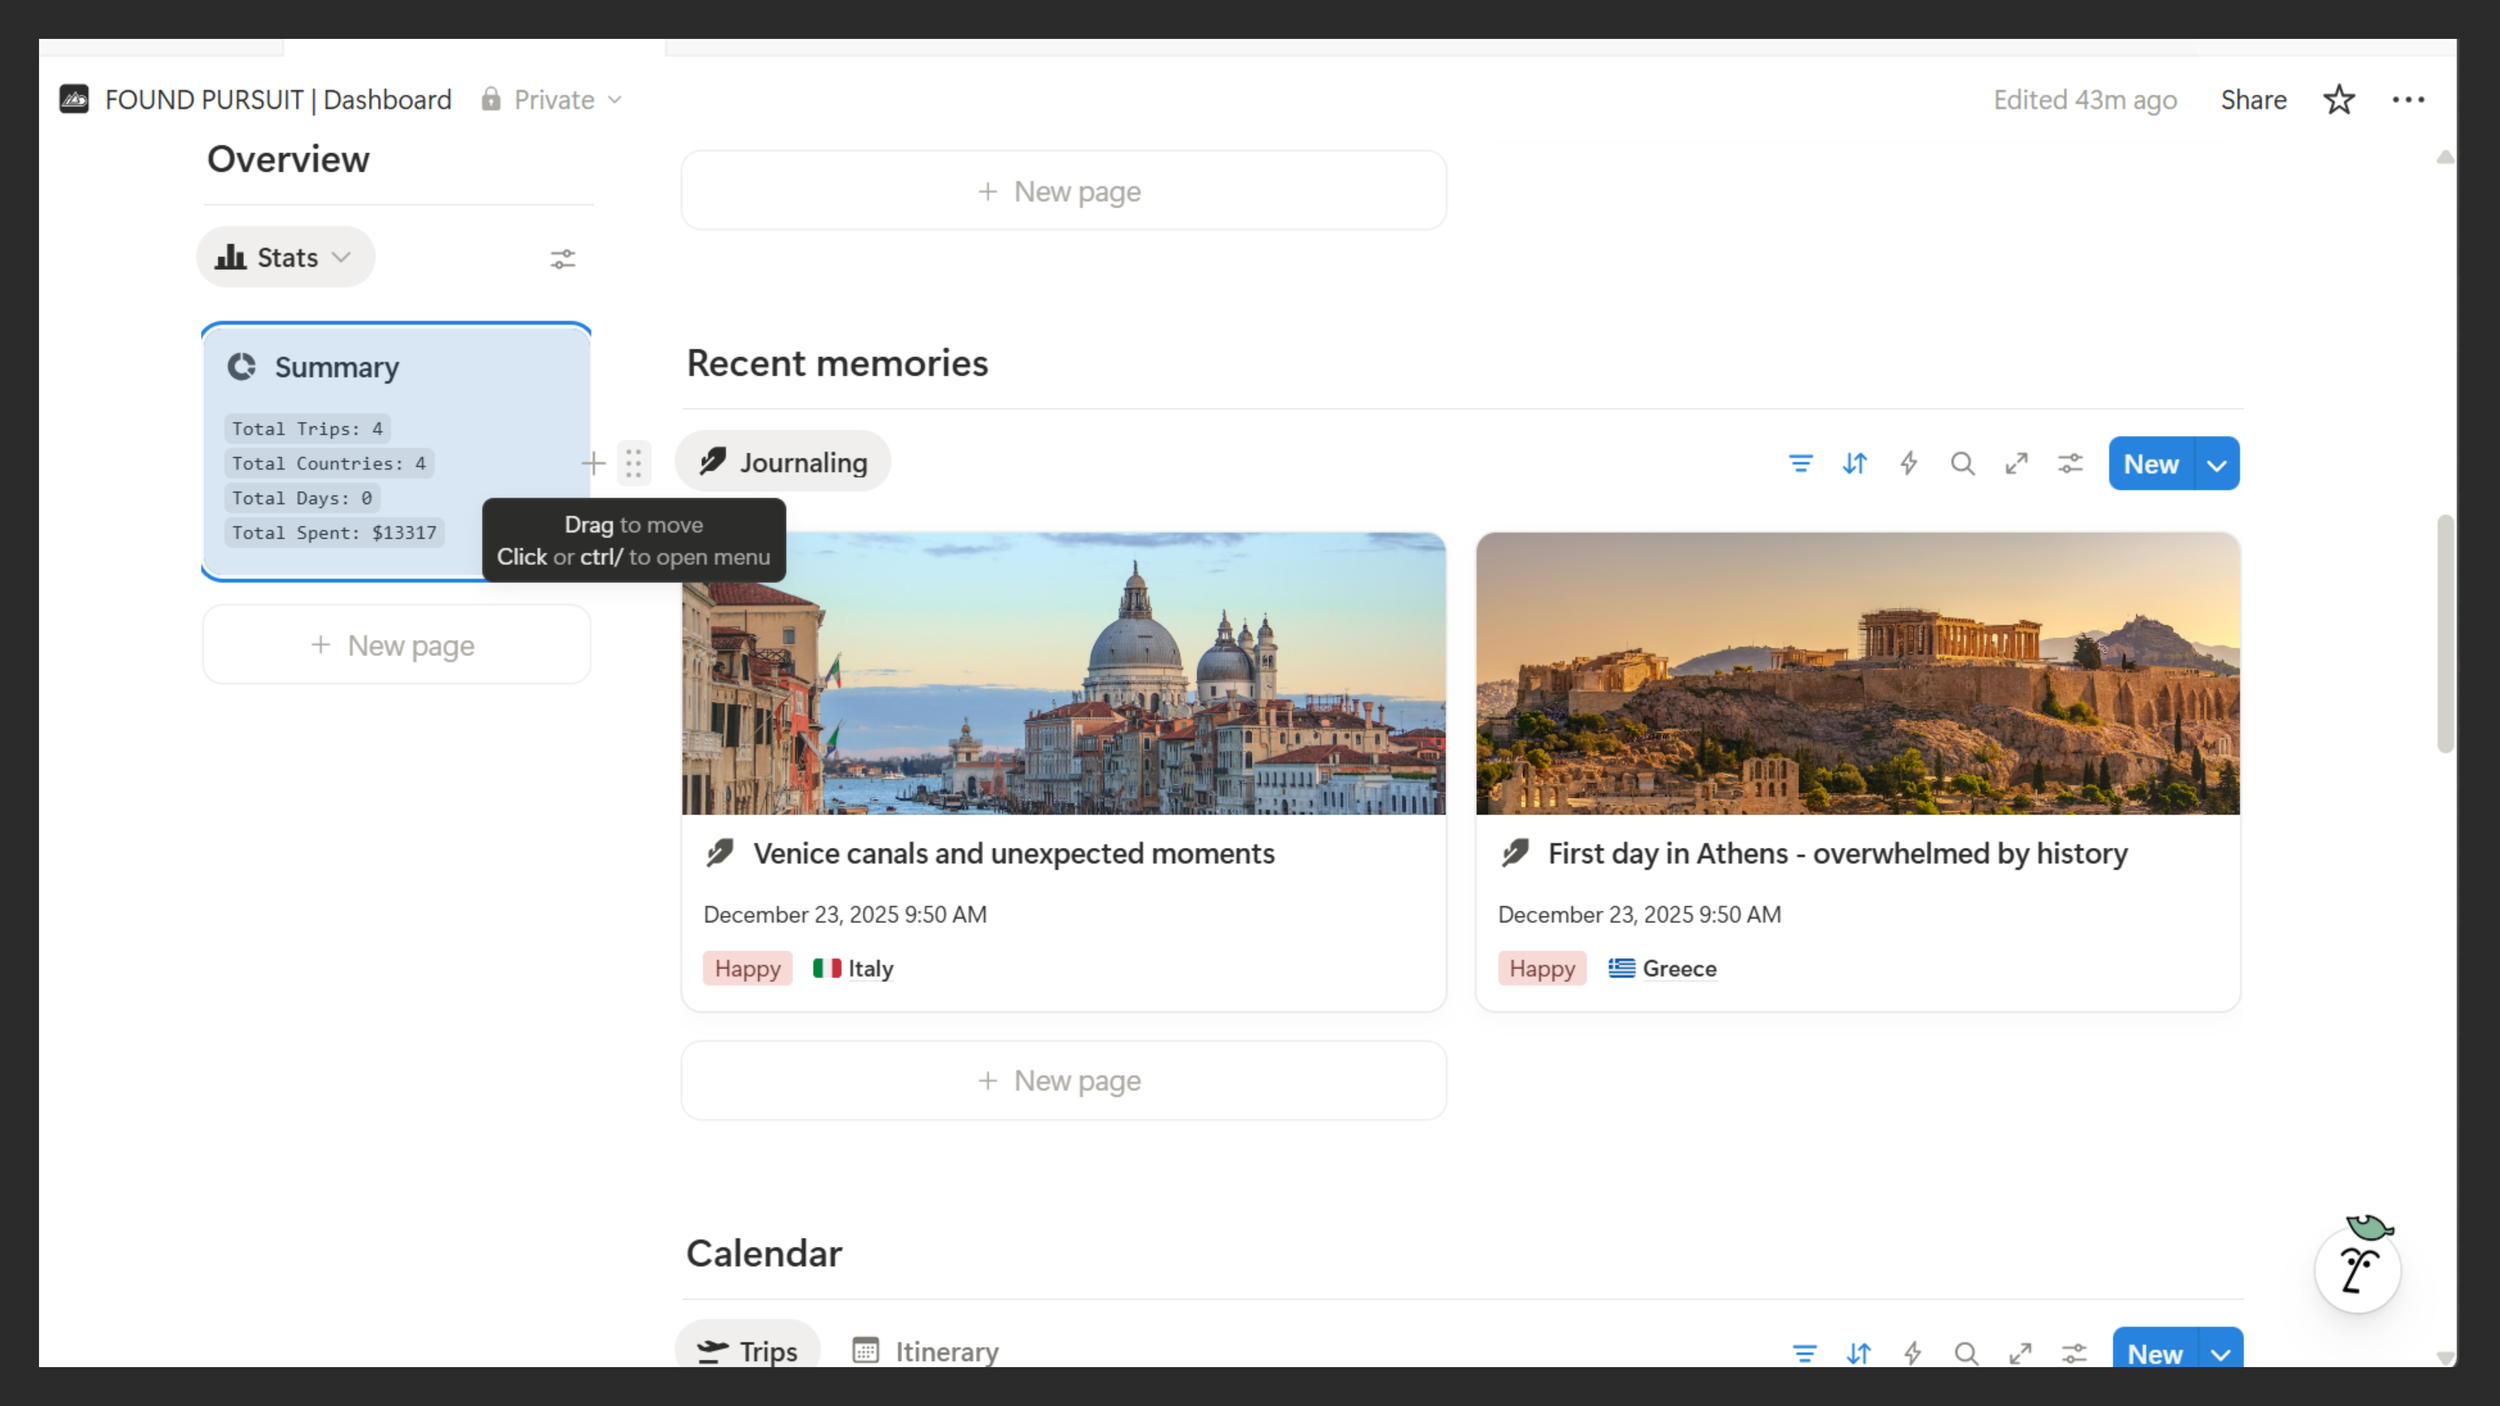The width and height of the screenshot is (2500, 1406).
Task: Open the Venice canals cover image card
Action: pyautogui.click(x=1063, y=673)
